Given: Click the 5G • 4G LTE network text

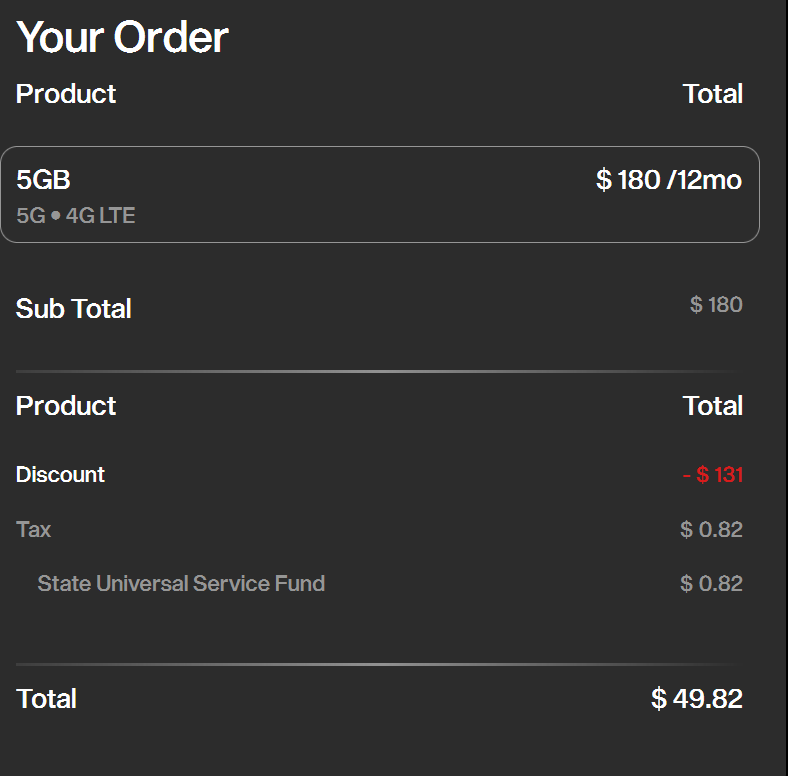Looking at the screenshot, I should pyautogui.click(x=76, y=215).
